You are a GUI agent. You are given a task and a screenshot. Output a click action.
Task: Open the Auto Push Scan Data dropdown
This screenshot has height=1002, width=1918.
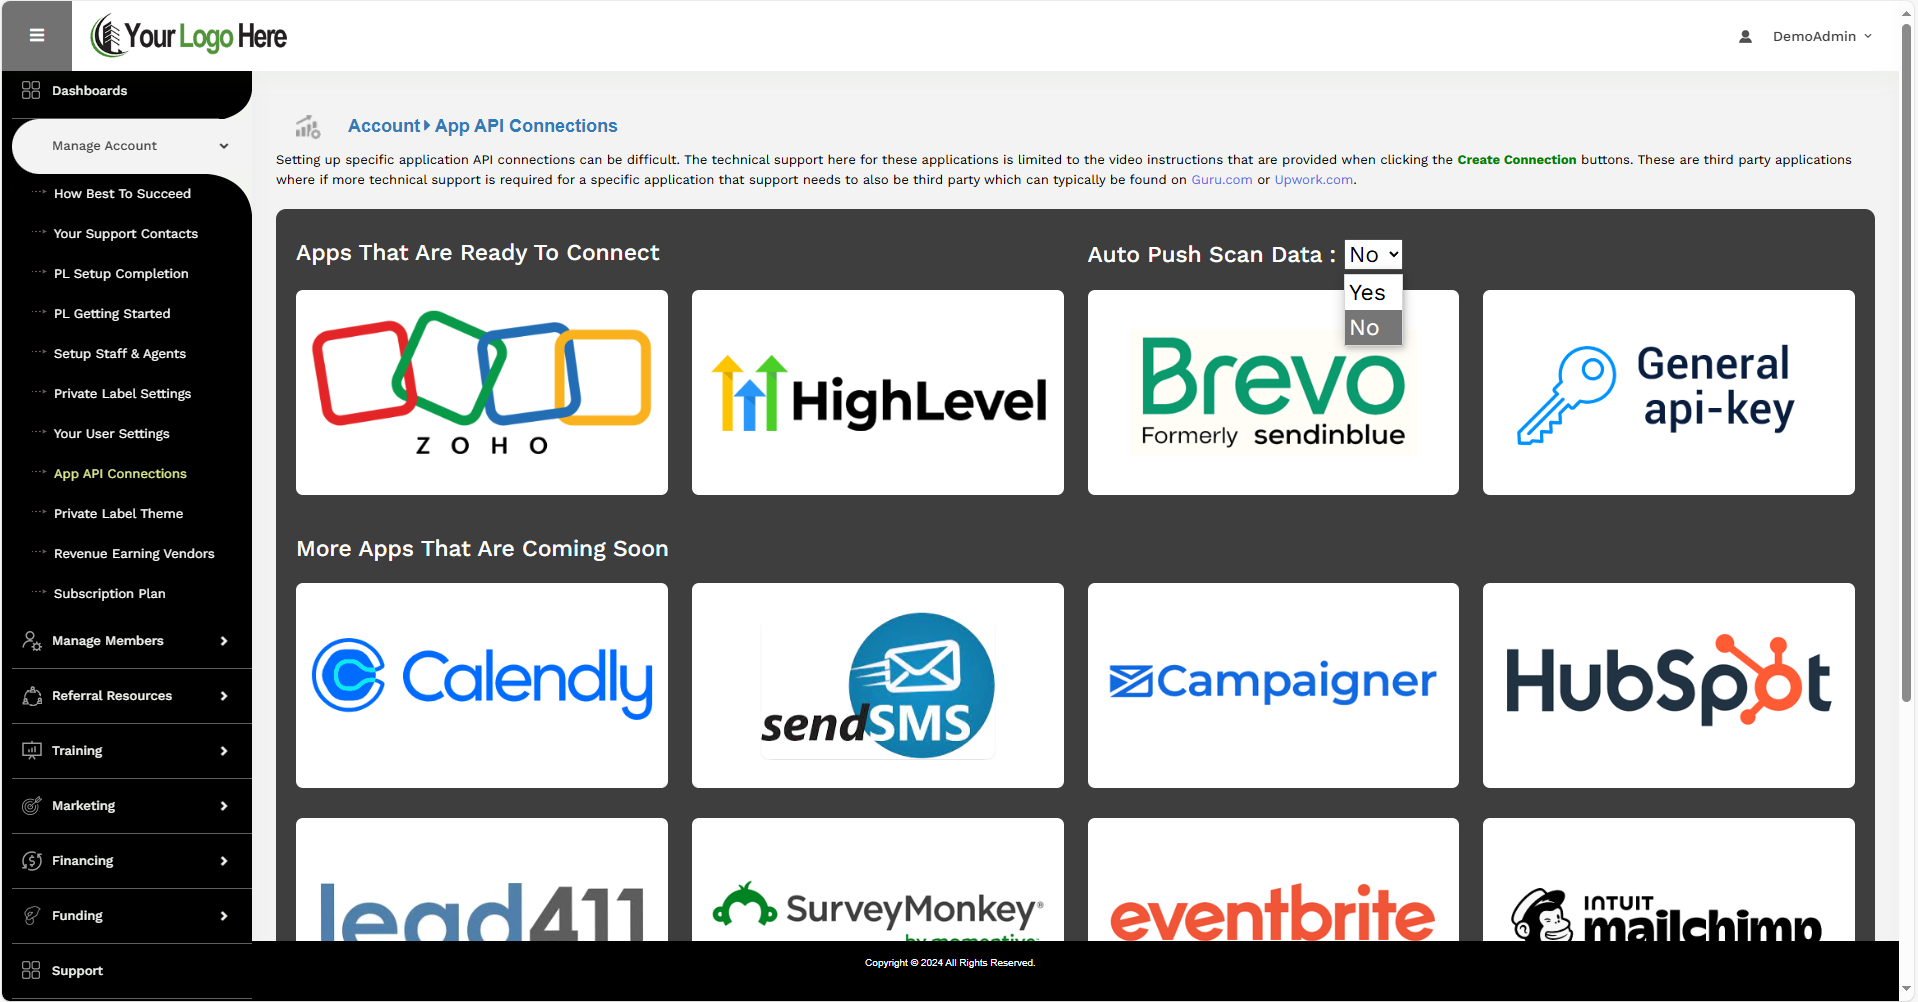click(x=1373, y=254)
